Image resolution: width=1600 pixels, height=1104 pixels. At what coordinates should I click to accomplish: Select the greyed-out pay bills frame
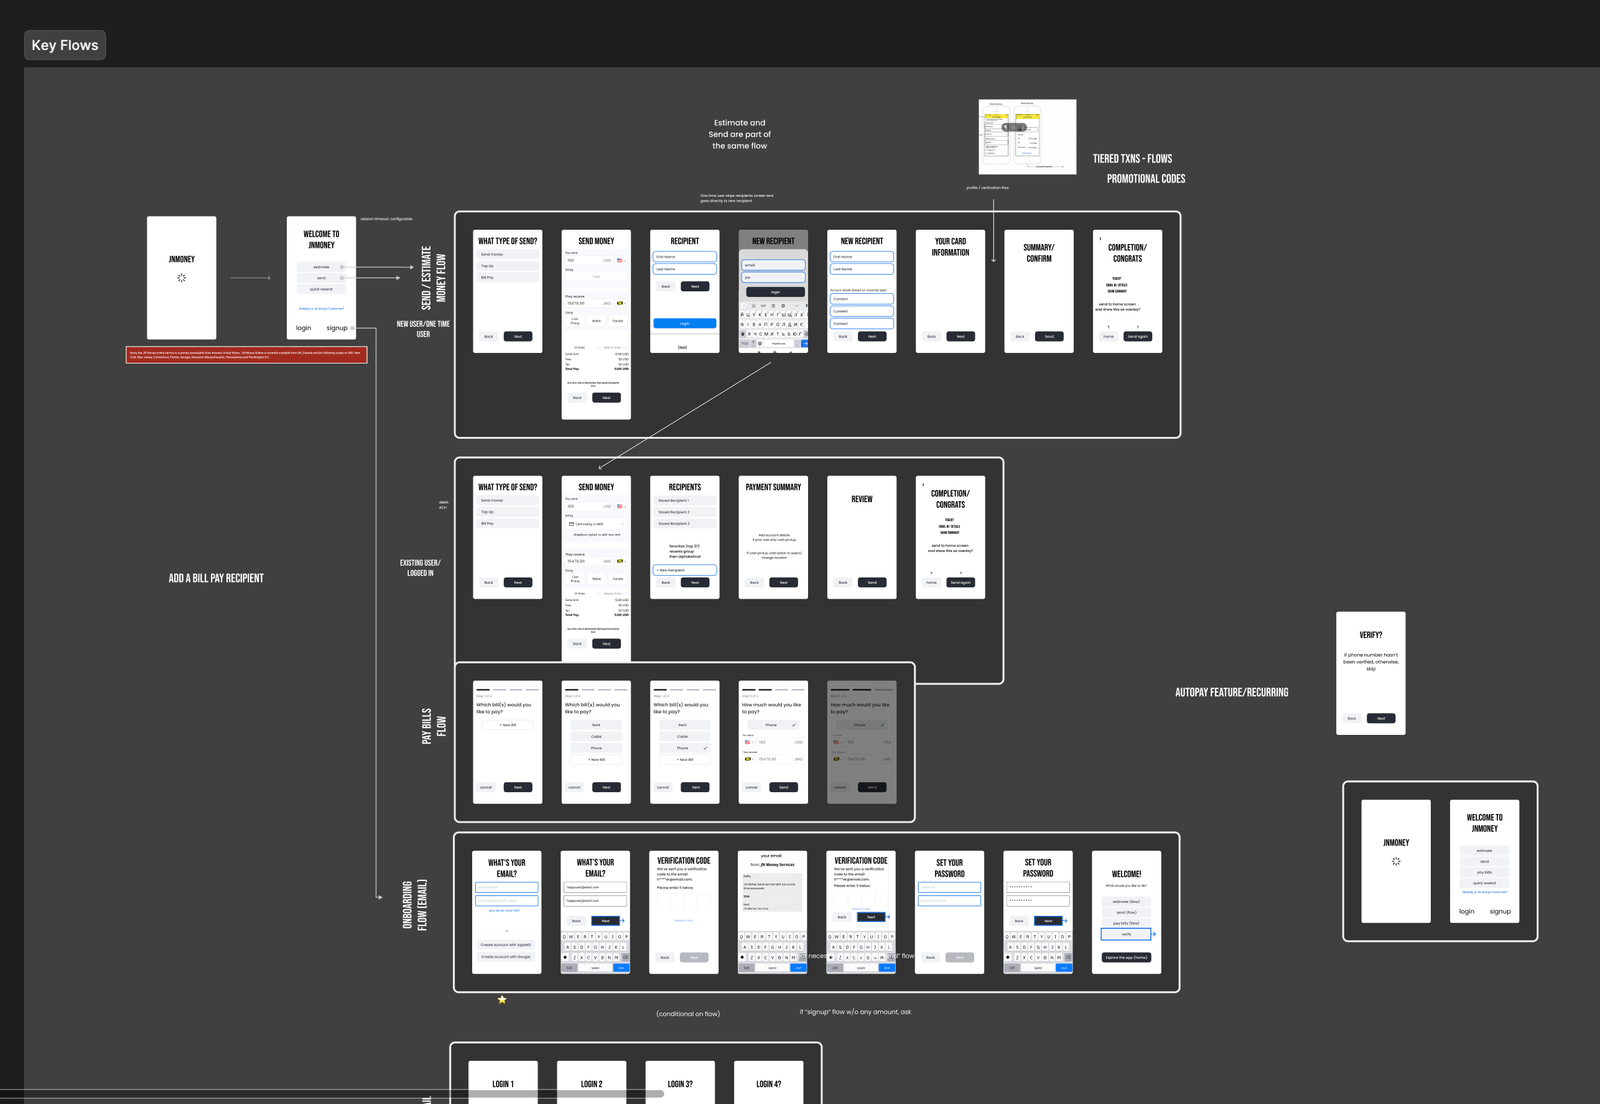click(x=862, y=742)
